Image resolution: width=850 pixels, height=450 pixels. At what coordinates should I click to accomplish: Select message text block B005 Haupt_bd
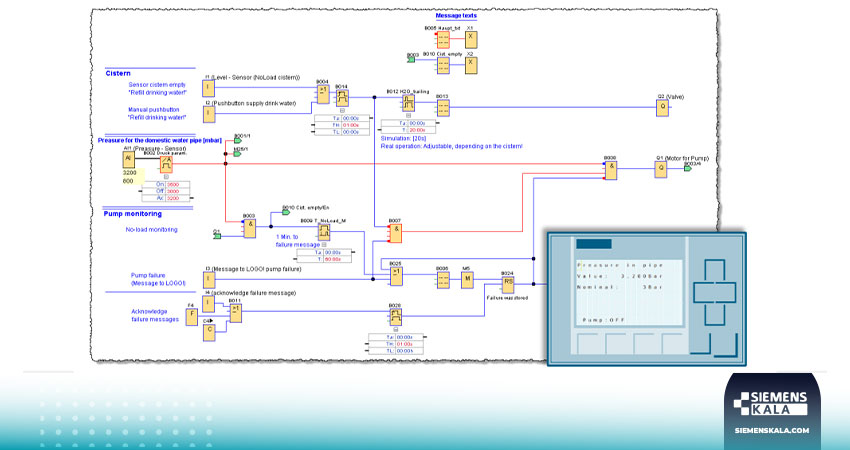[443, 40]
